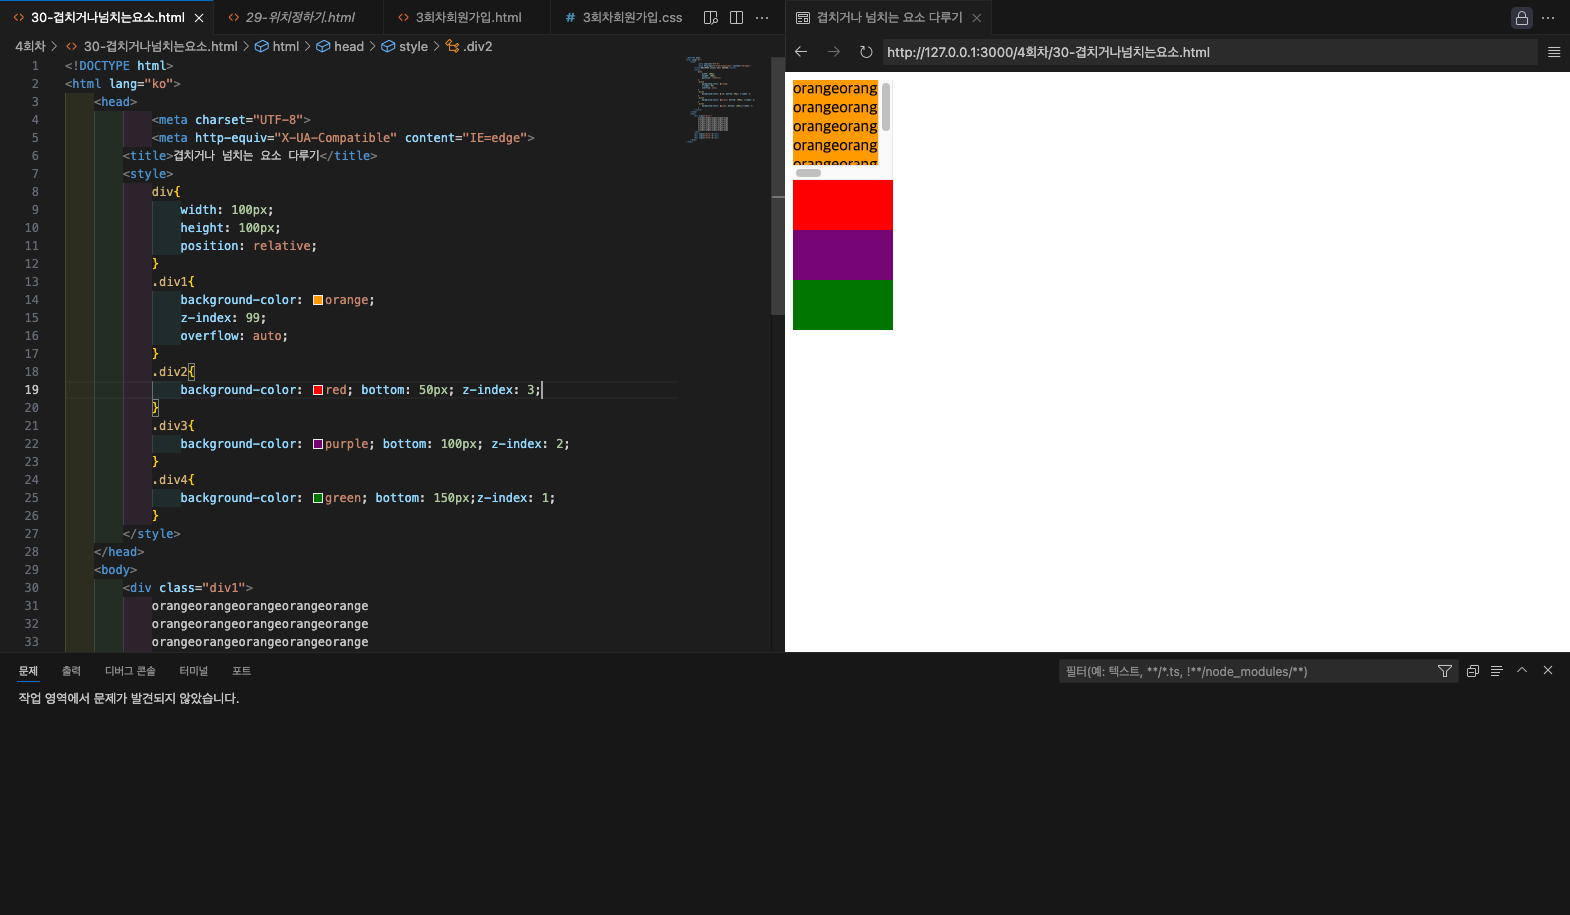Open the 3회차회원가입.html tab
Image resolution: width=1570 pixels, height=915 pixels.
tap(468, 17)
